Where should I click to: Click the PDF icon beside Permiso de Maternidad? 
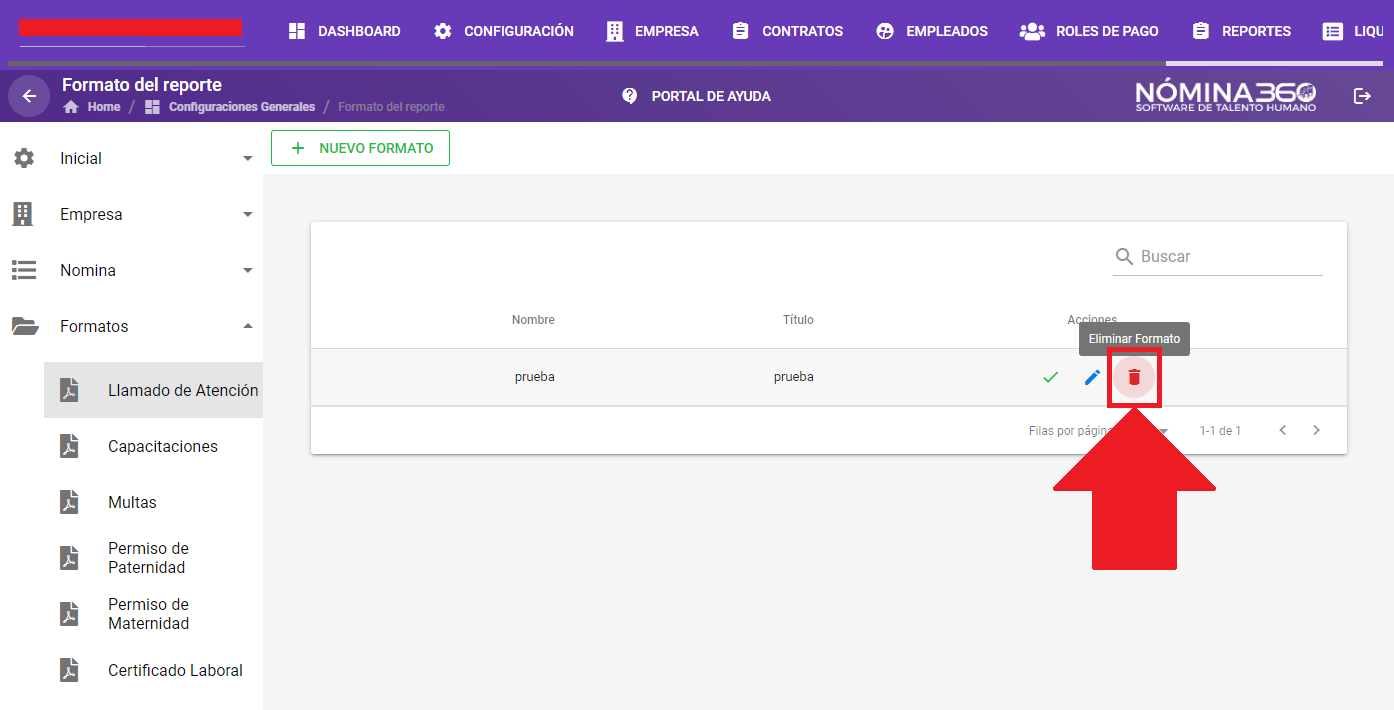pos(69,614)
